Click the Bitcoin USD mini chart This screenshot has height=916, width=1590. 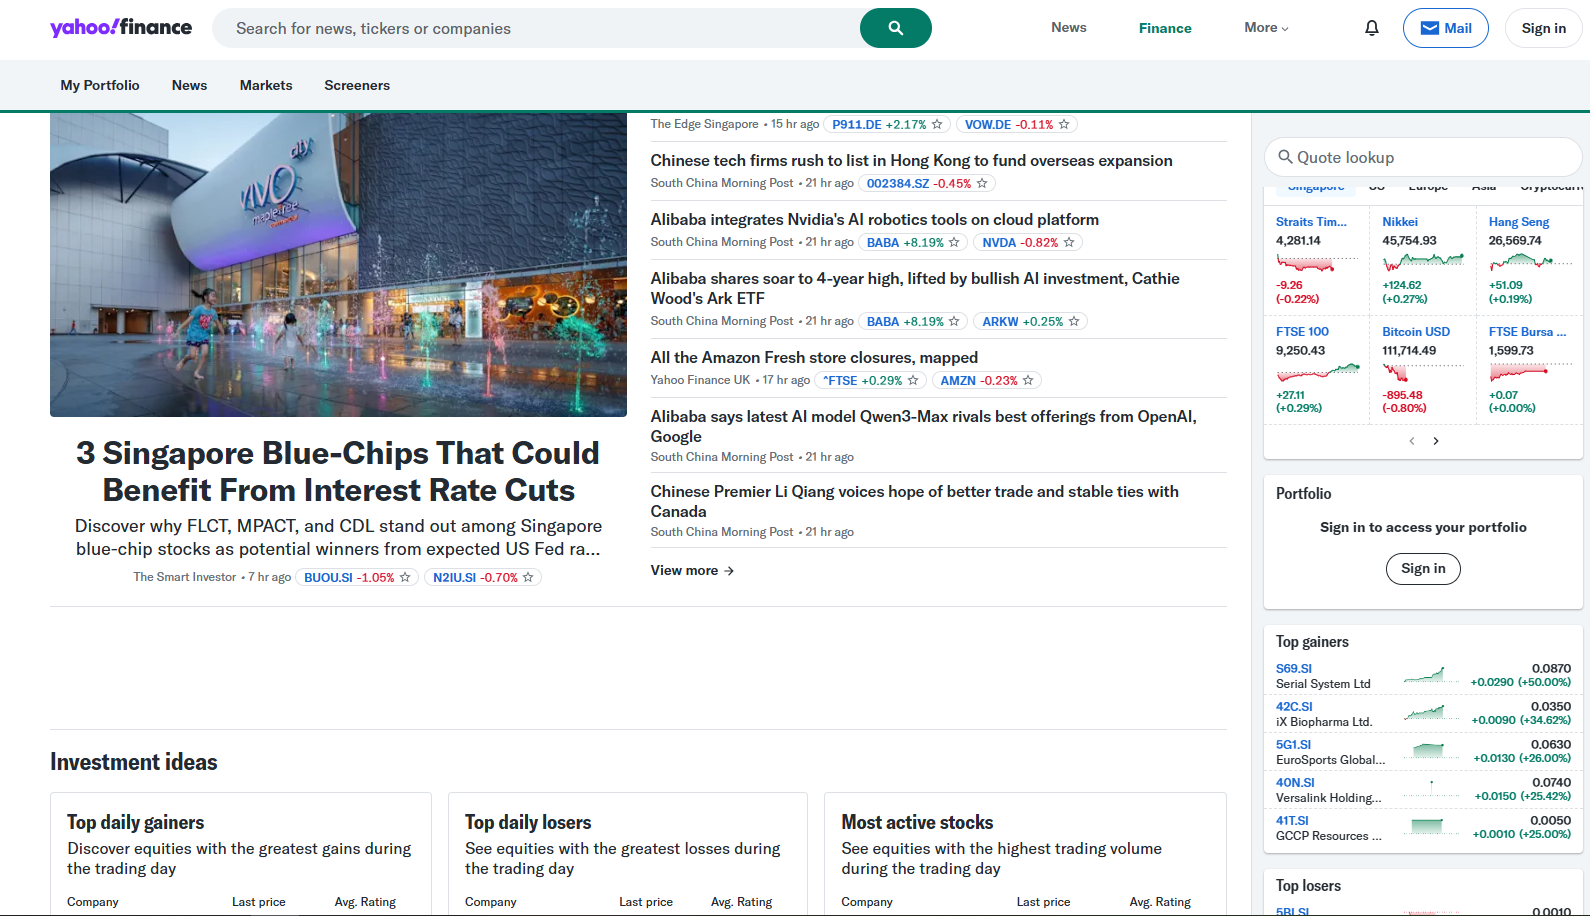[x=1396, y=373]
